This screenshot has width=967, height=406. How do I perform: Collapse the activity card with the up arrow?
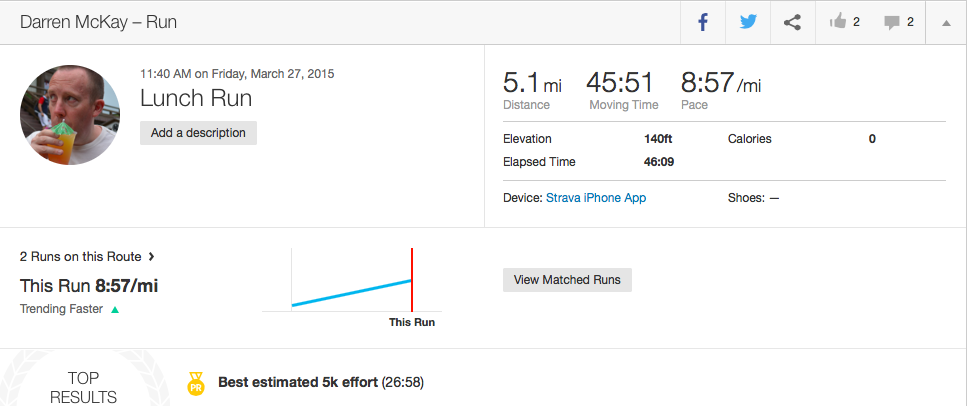[x=946, y=23]
